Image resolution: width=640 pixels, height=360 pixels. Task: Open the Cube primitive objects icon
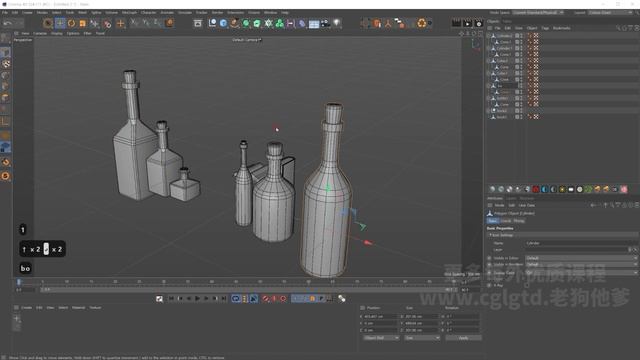coord(223,23)
